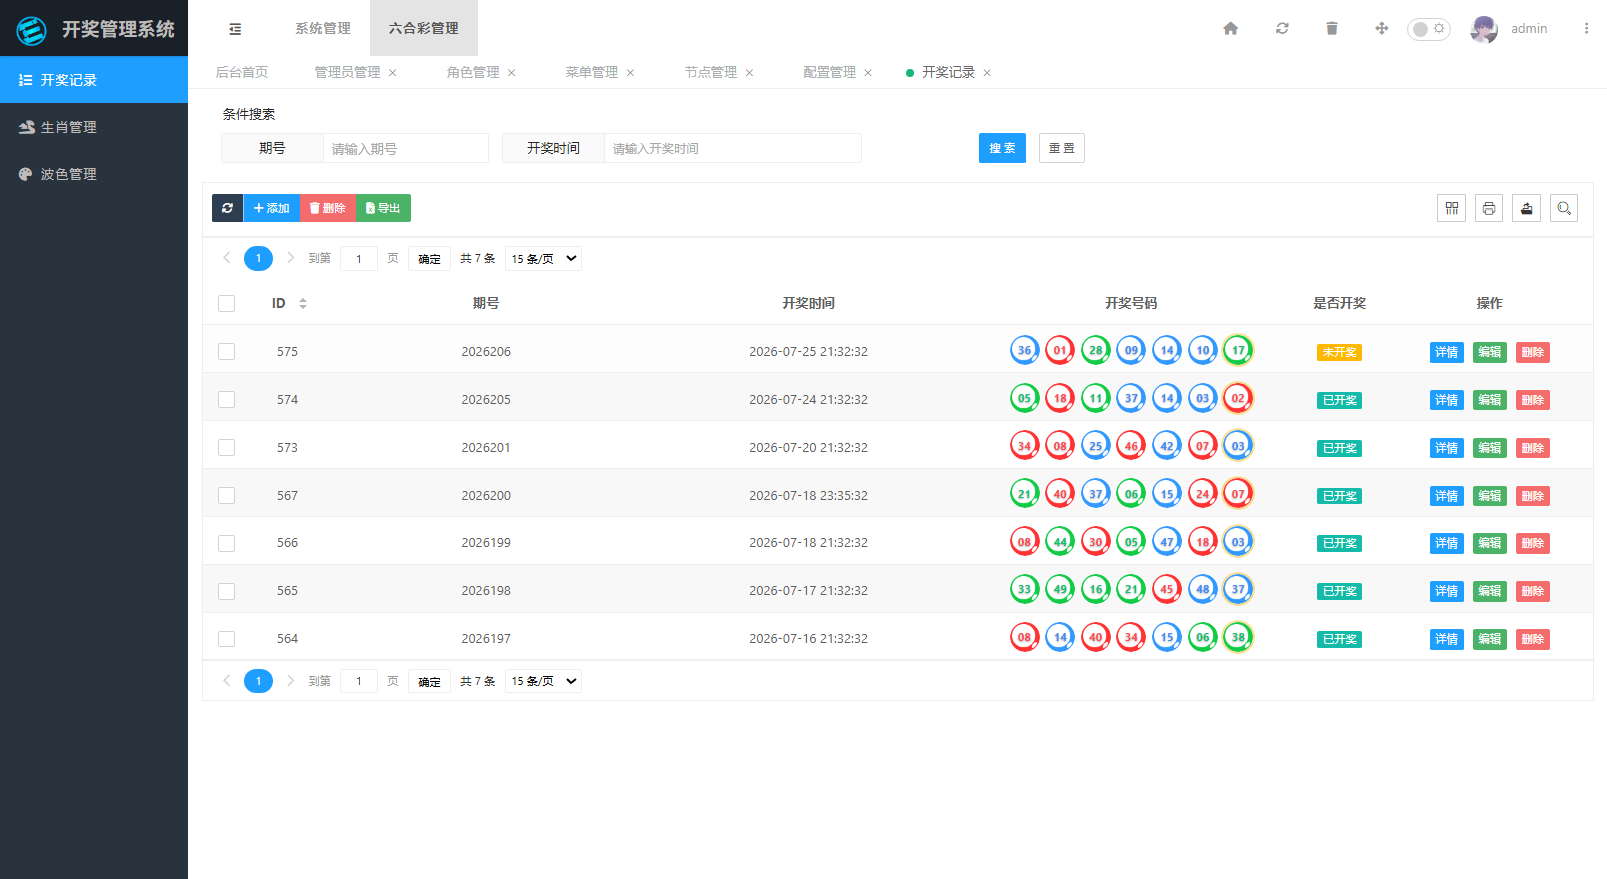
Task: Close the 节点管理 tab
Action: click(749, 73)
